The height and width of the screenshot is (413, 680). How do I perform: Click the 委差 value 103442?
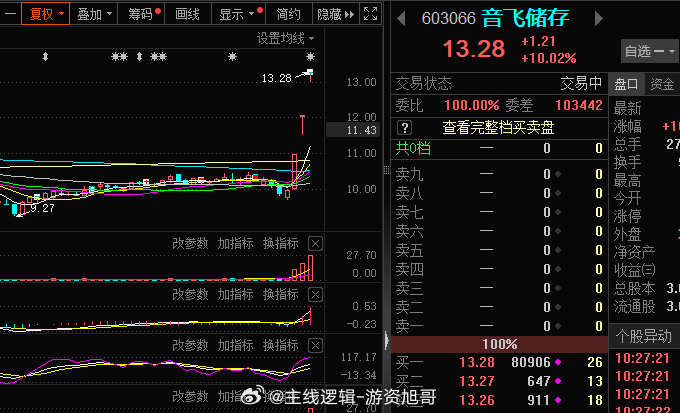[579, 105]
